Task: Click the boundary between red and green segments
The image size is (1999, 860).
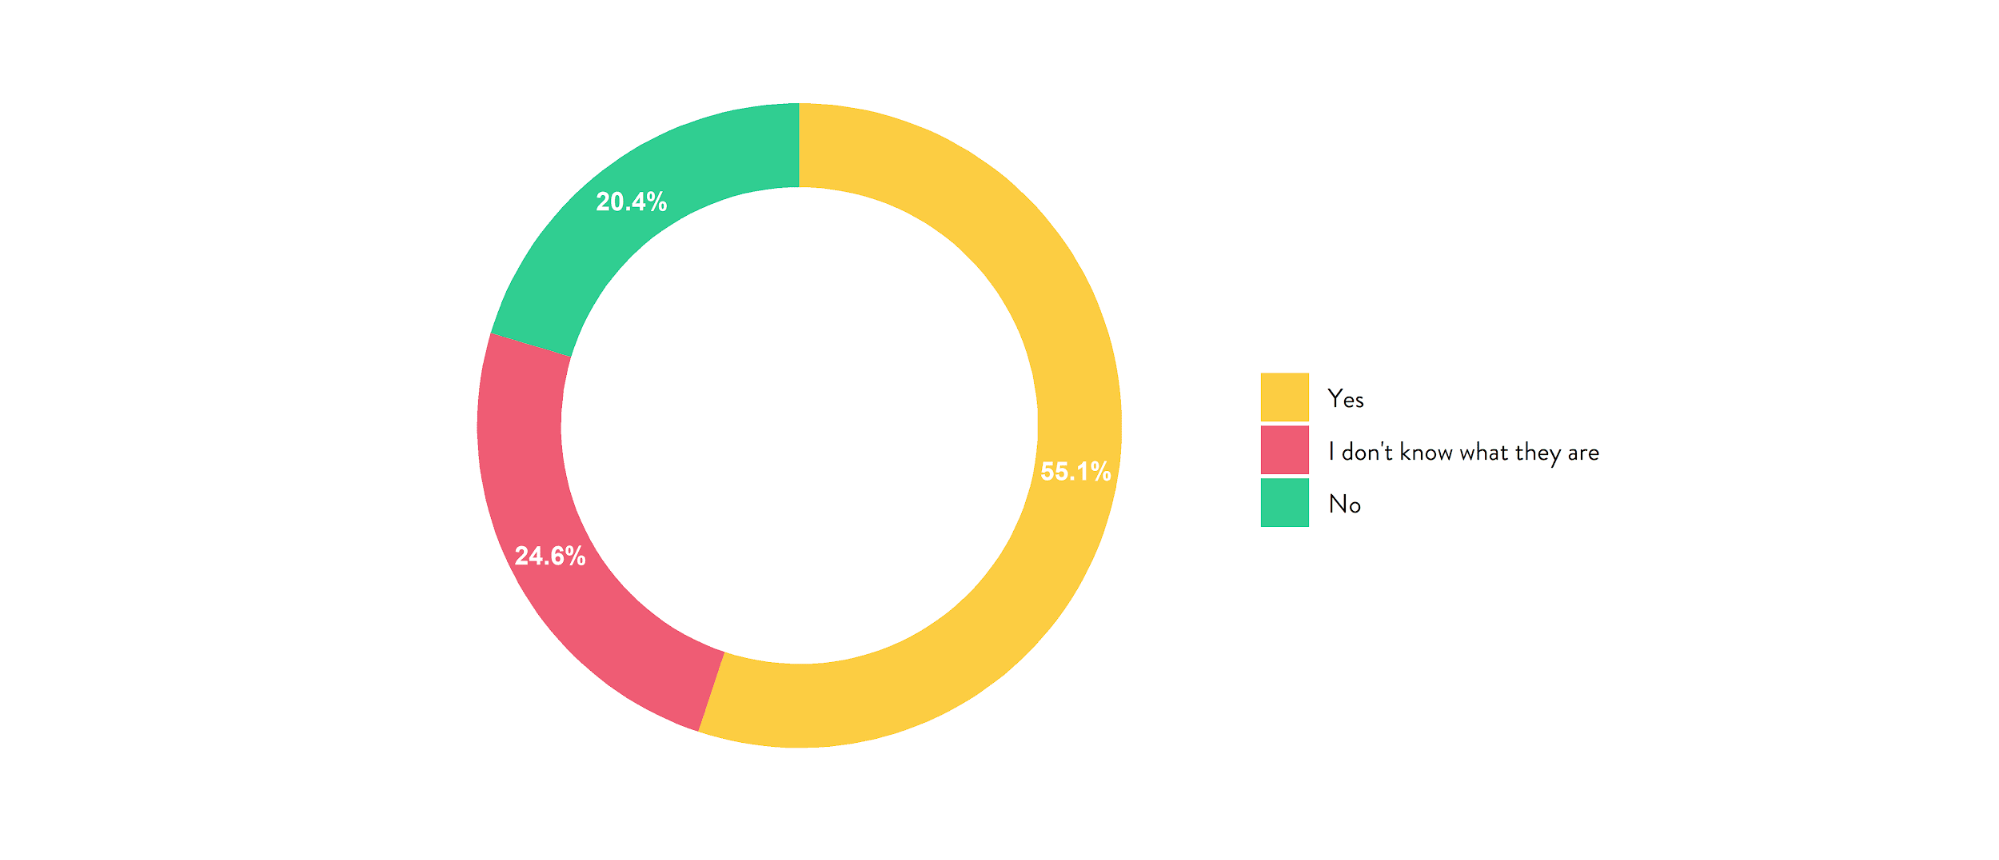Action: [x=530, y=345]
